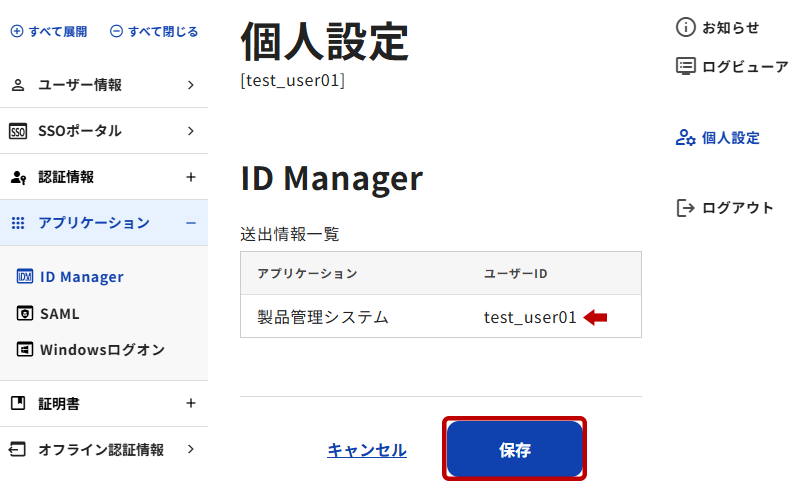The height and width of the screenshot is (483, 789).
Task: Click the SAML shield icon
Action: tap(26, 313)
